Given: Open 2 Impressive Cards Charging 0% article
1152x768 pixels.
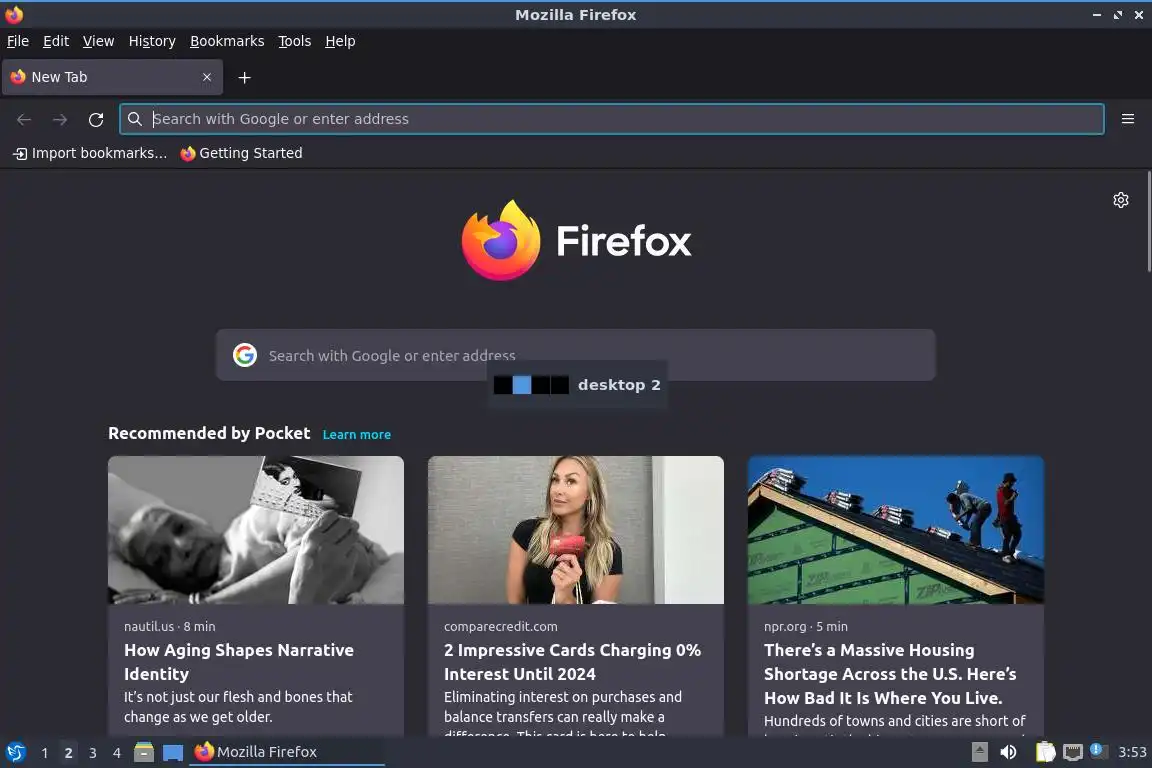Looking at the screenshot, I should point(572,661).
